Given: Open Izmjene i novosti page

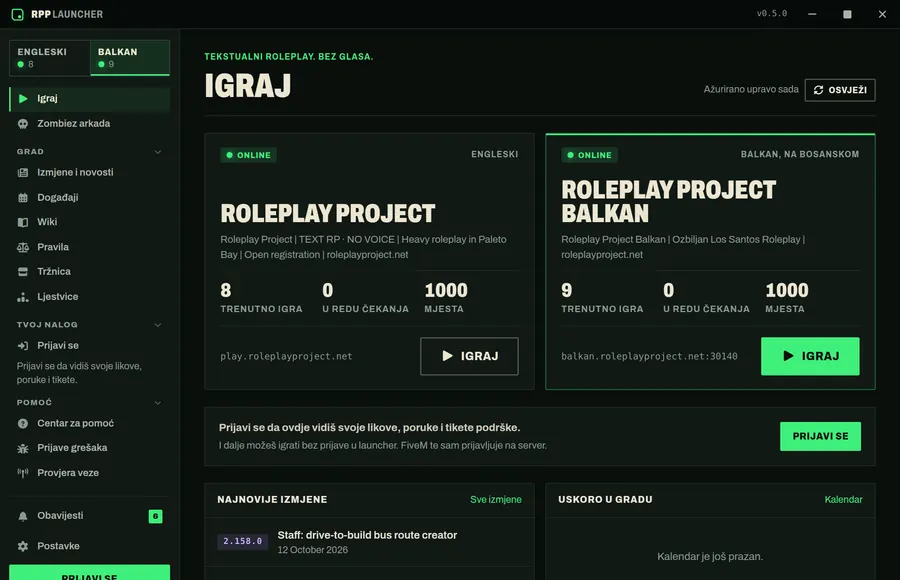Looking at the screenshot, I should [90, 172].
